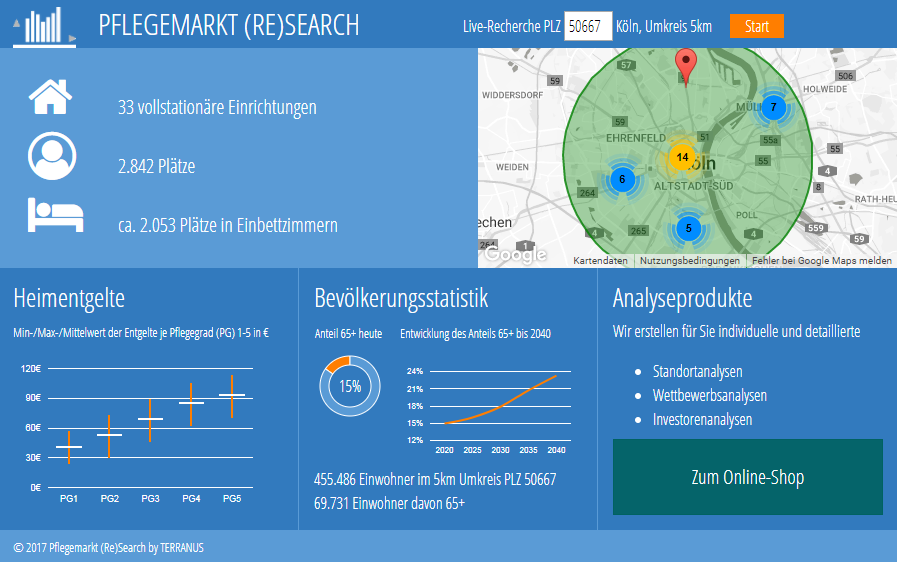Click the Google logo on map
Viewport: 897px width, 562px height.
pos(515,255)
